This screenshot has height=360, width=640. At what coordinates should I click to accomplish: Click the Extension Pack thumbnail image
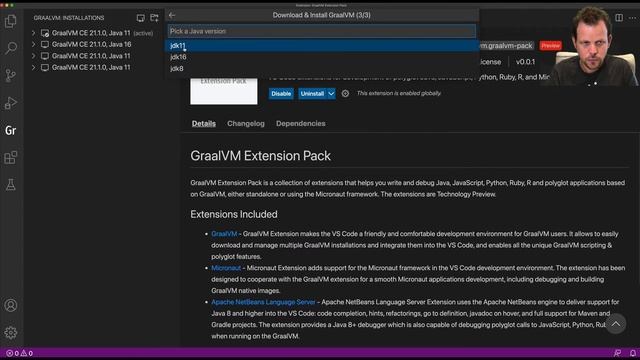(224, 91)
